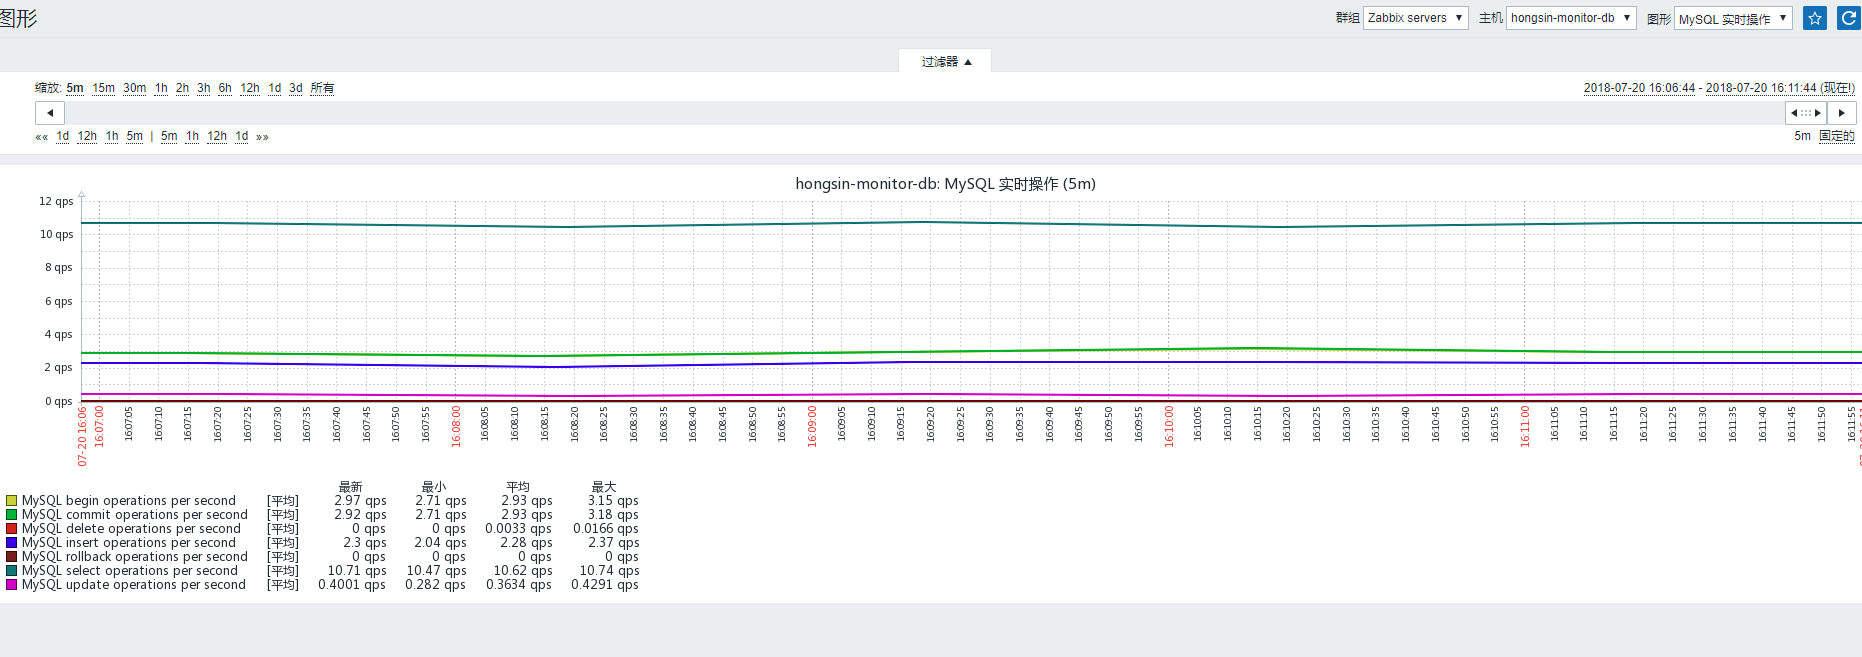
Task: Open the hongsin-monitor-db host dropdown
Action: [1570, 18]
